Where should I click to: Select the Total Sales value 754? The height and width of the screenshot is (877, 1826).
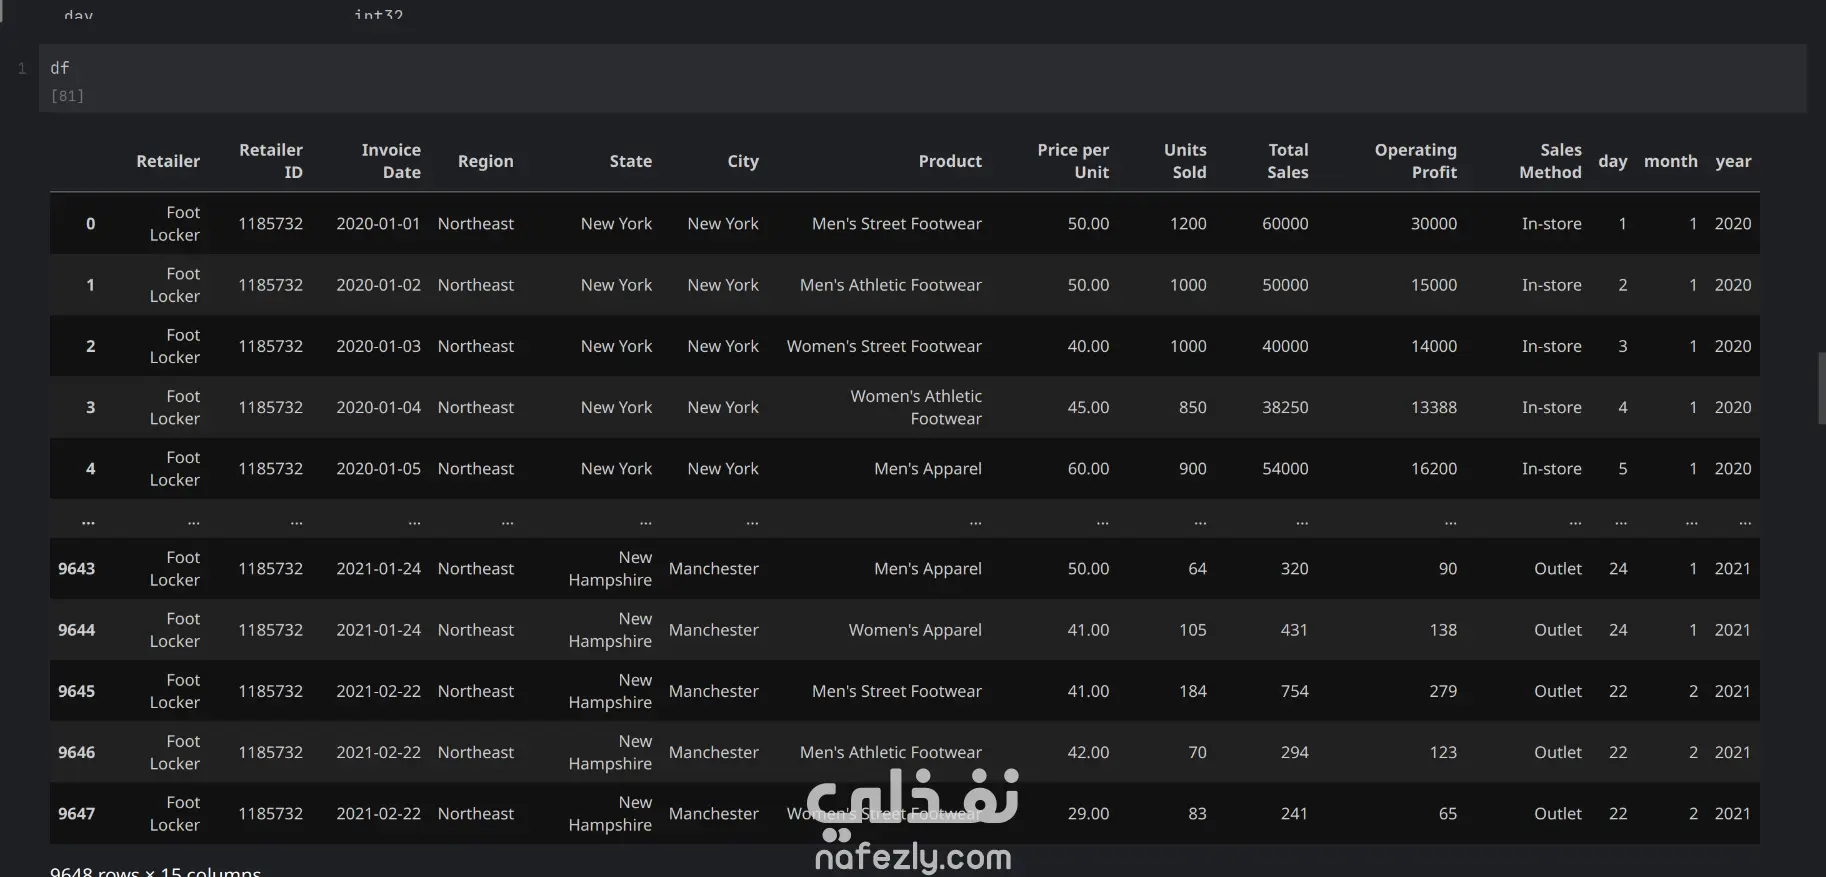[x=1294, y=691]
